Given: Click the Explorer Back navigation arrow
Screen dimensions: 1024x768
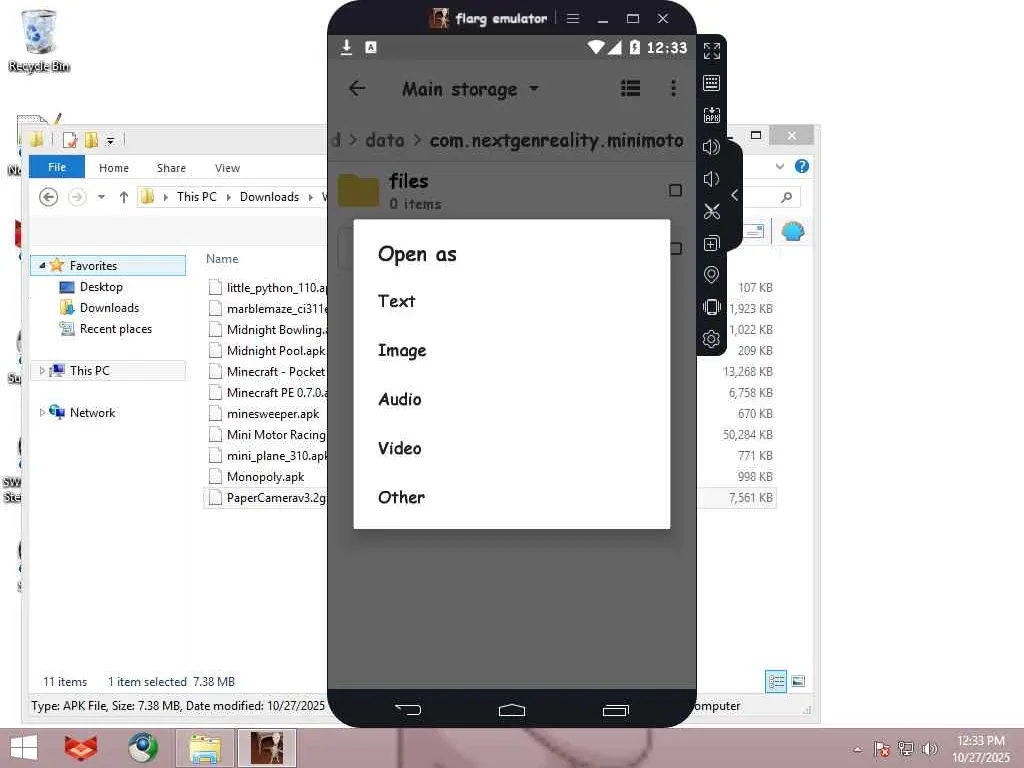Looking at the screenshot, I should 48,197.
